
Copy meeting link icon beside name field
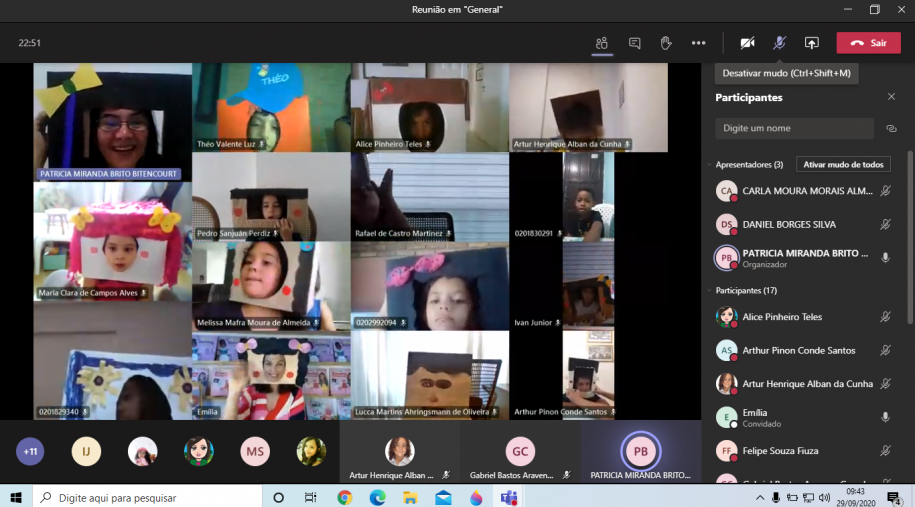(x=891, y=128)
